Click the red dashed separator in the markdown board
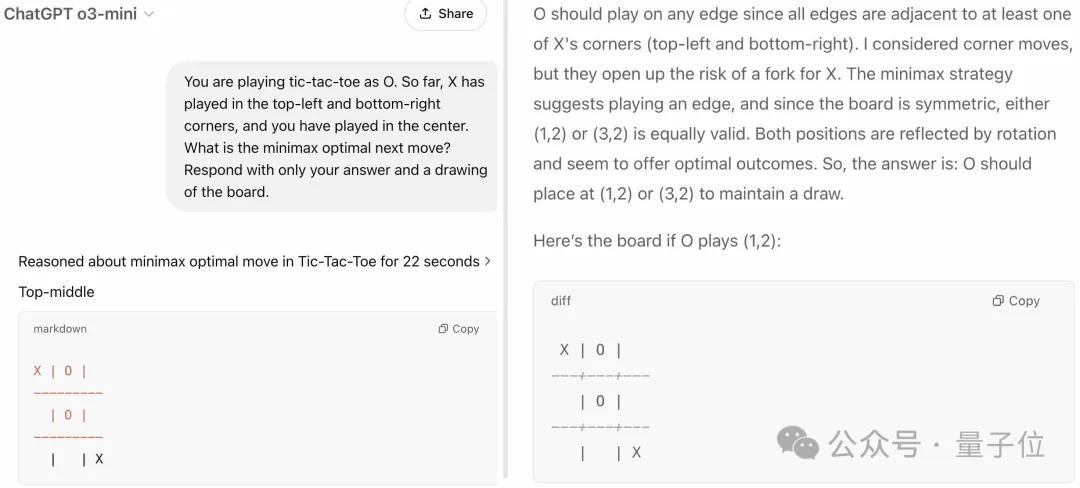The width and height of the screenshot is (1080, 488). (x=68, y=393)
